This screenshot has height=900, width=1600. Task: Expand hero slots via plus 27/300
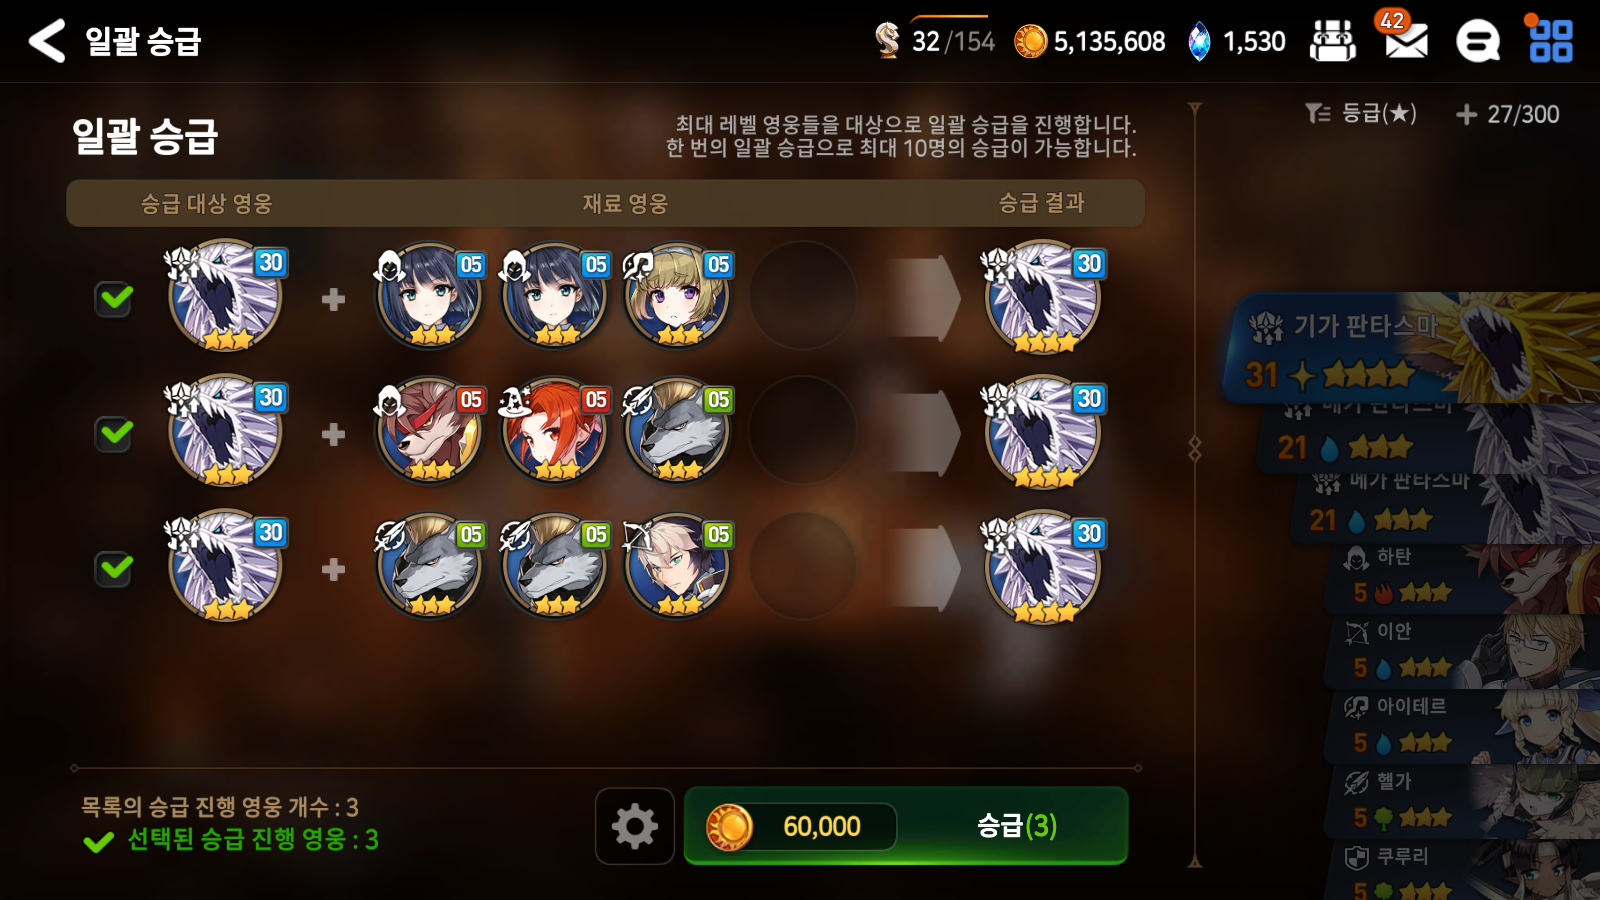coord(1508,115)
